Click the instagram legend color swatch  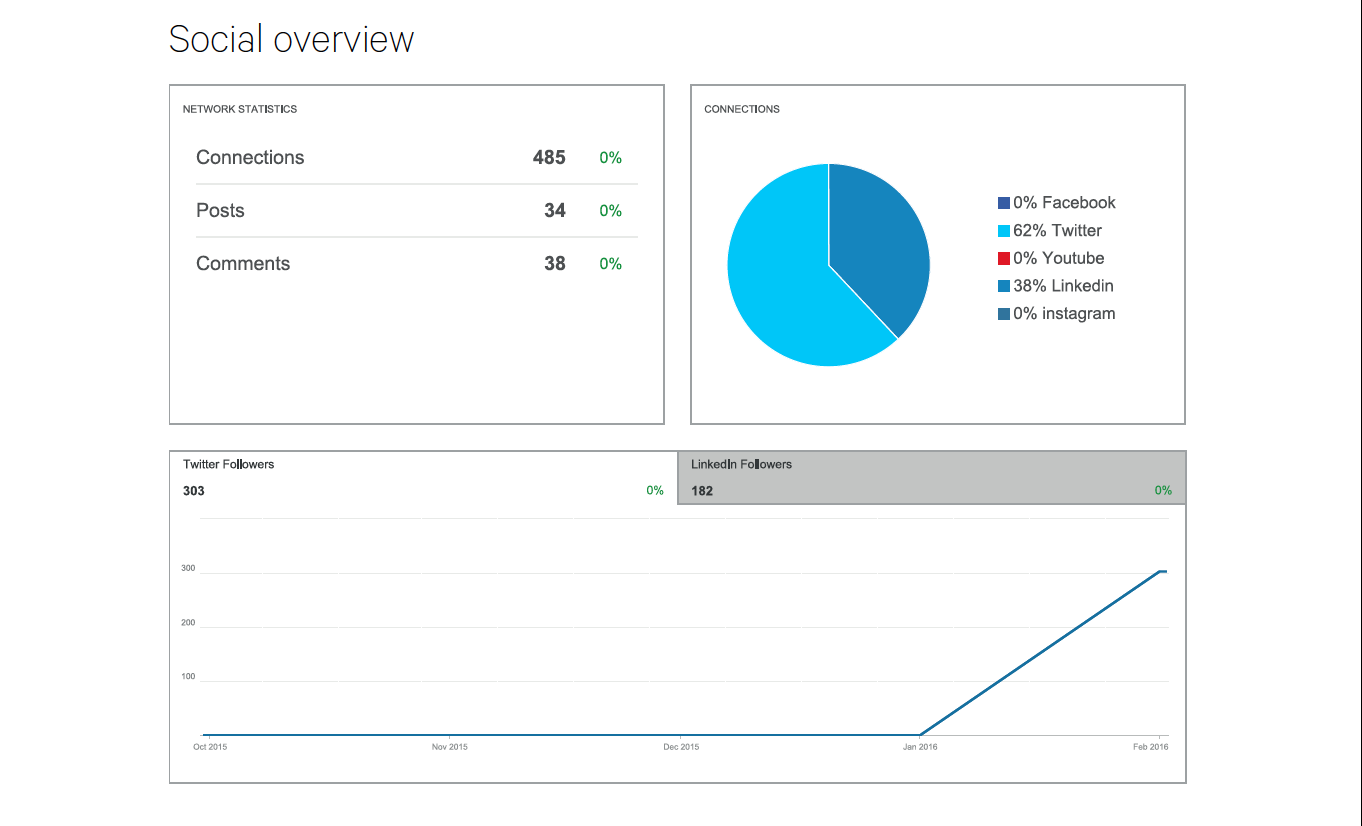click(x=1004, y=314)
